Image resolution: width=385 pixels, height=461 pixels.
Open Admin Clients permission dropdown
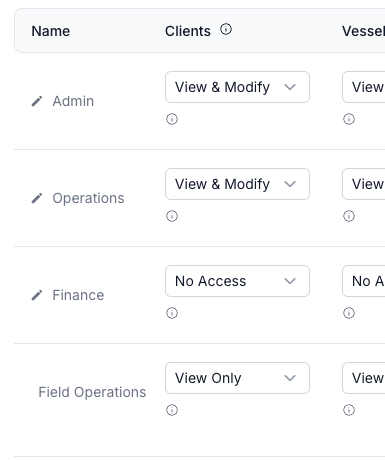pos(237,87)
